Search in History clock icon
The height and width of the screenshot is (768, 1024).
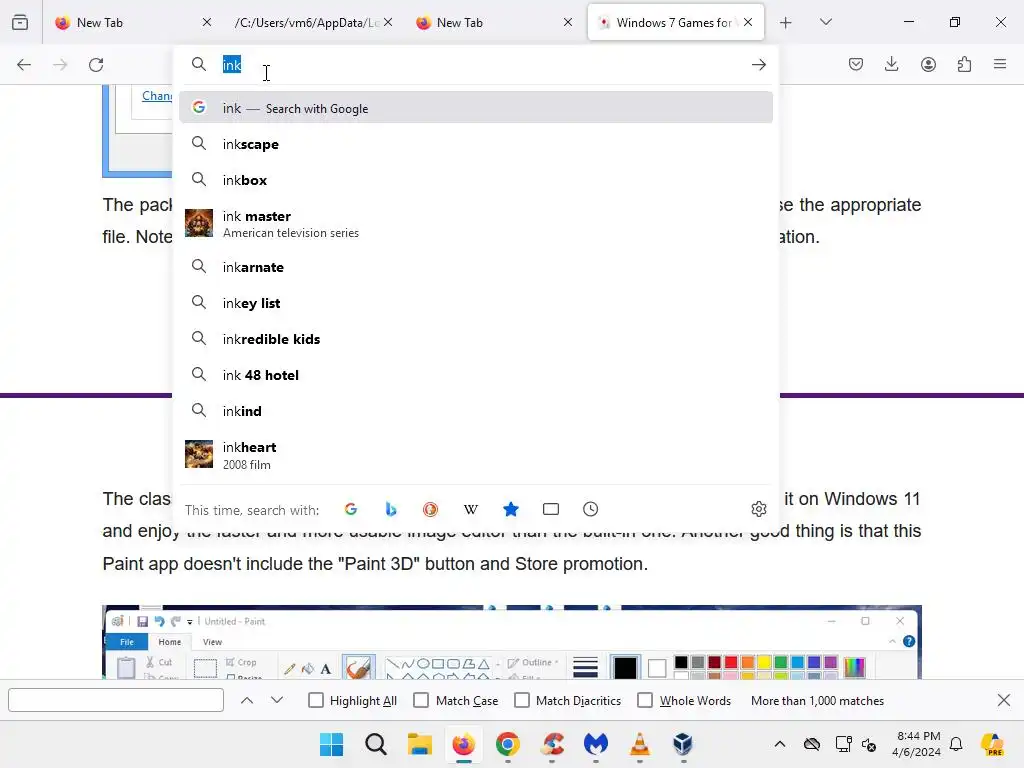(590, 509)
